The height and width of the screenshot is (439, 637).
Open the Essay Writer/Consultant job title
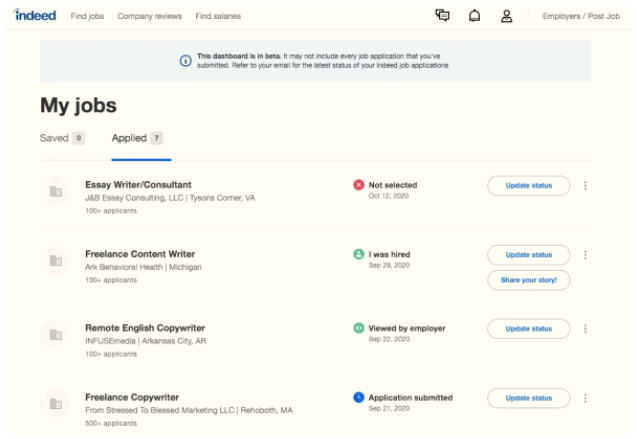click(138, 185)
